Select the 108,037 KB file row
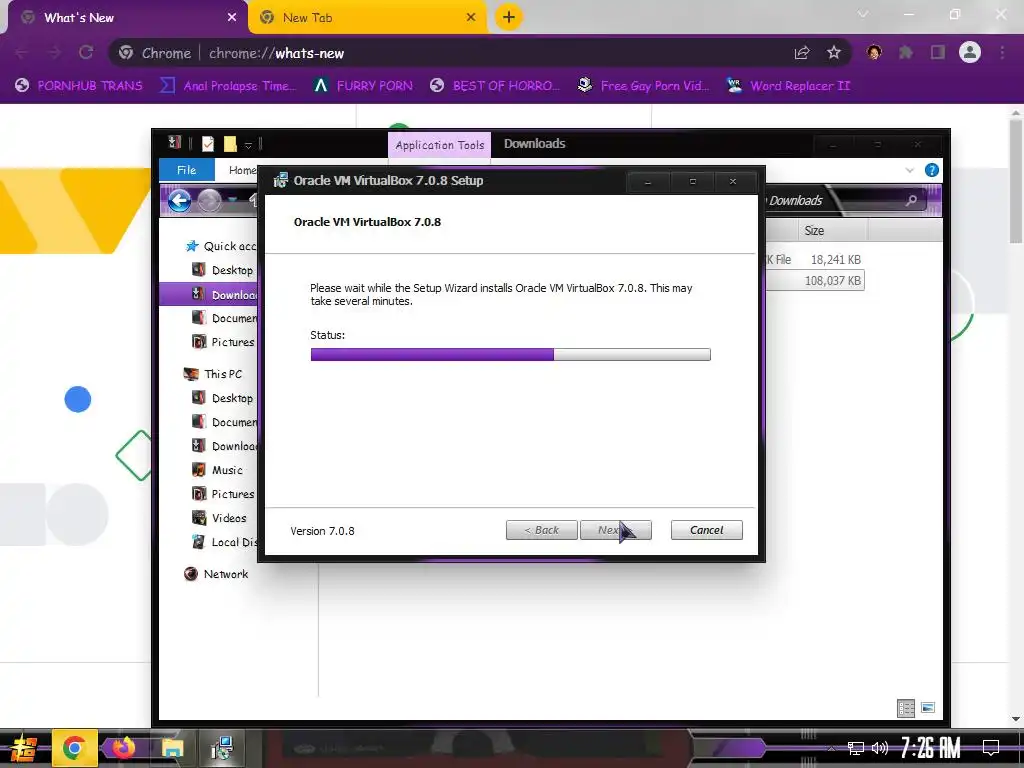 (x=814, y=281)
